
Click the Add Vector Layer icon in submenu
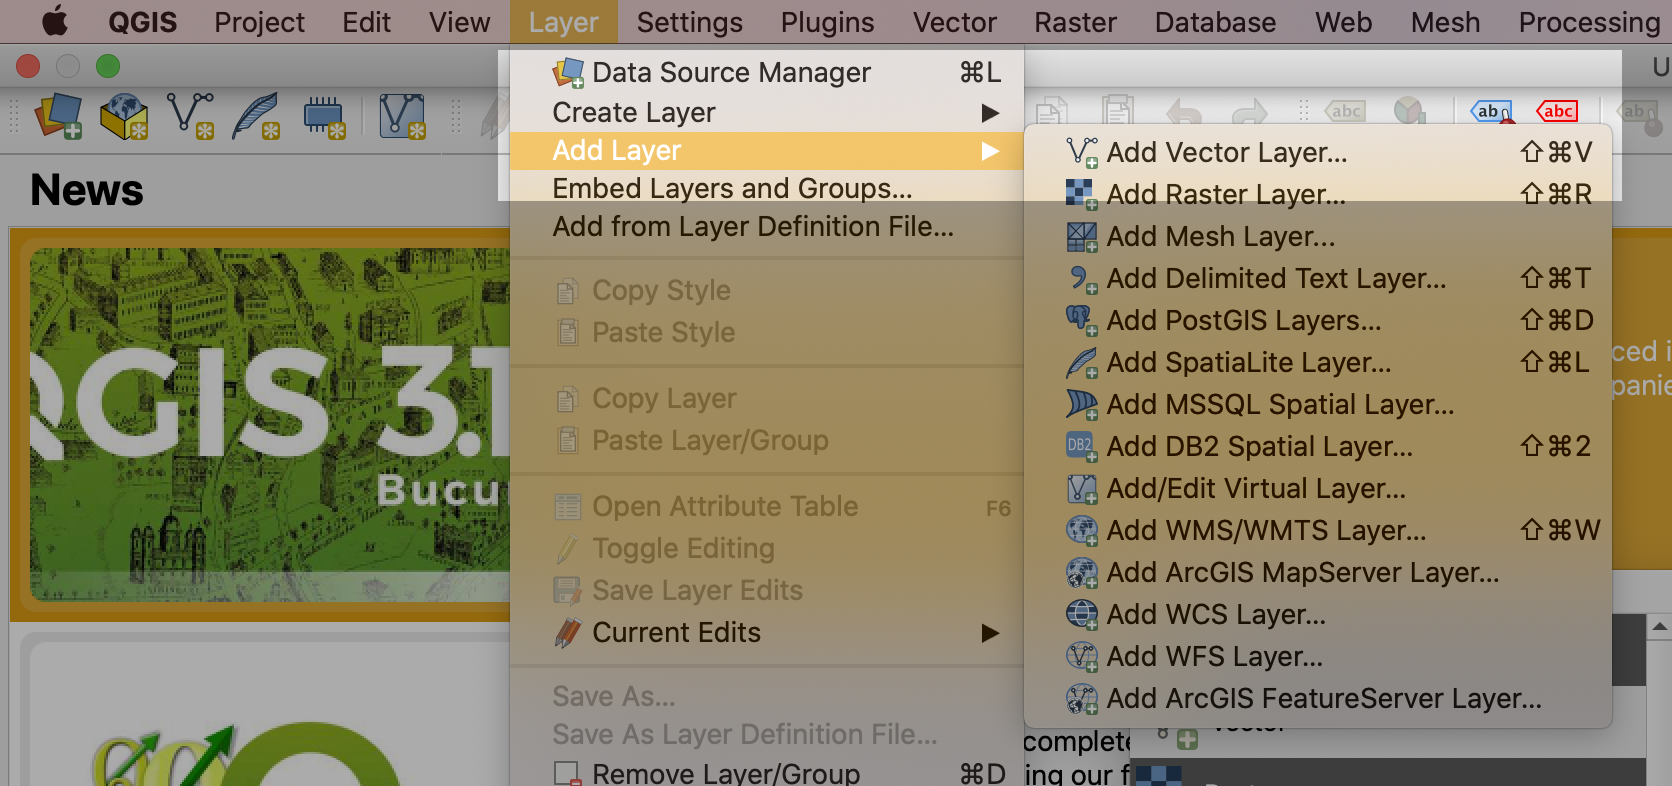[1082, 153]
